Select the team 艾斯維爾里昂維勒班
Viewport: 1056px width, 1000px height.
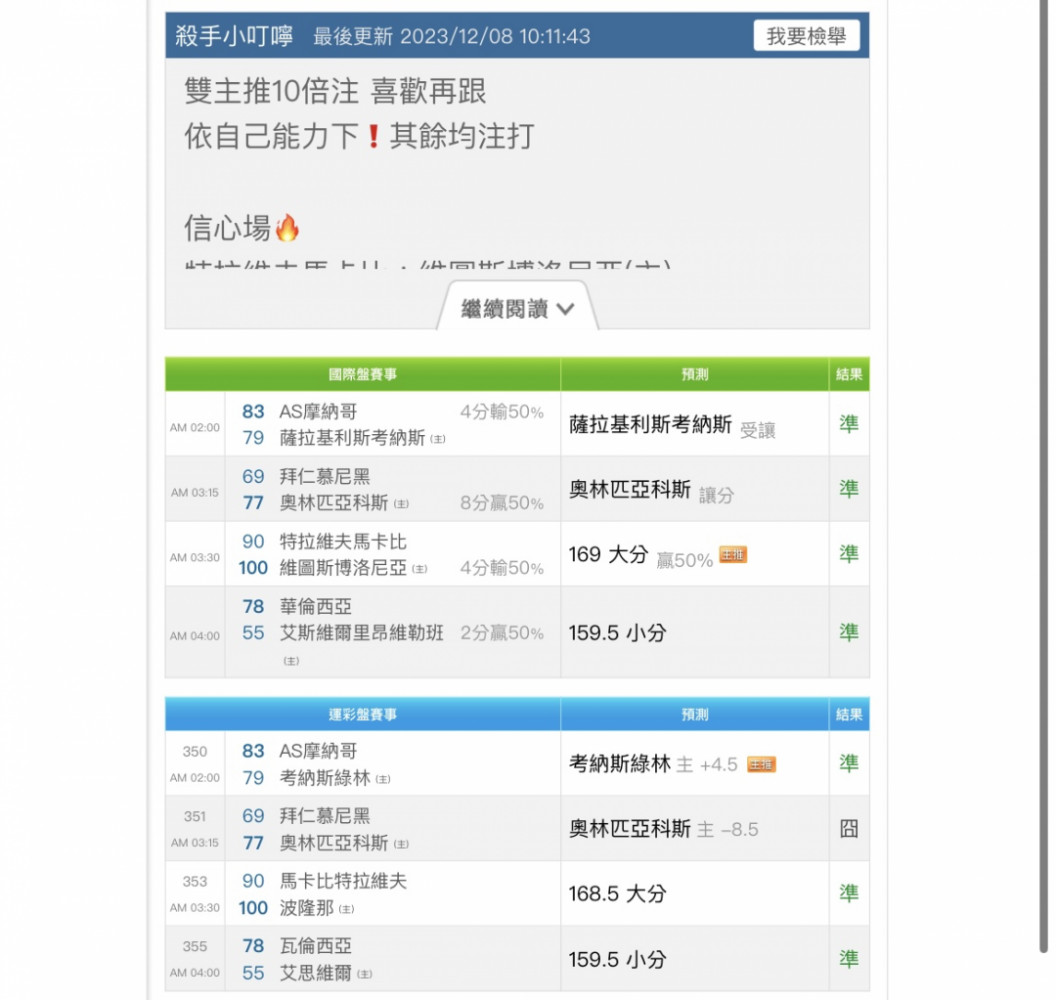[x=362, y=633]
